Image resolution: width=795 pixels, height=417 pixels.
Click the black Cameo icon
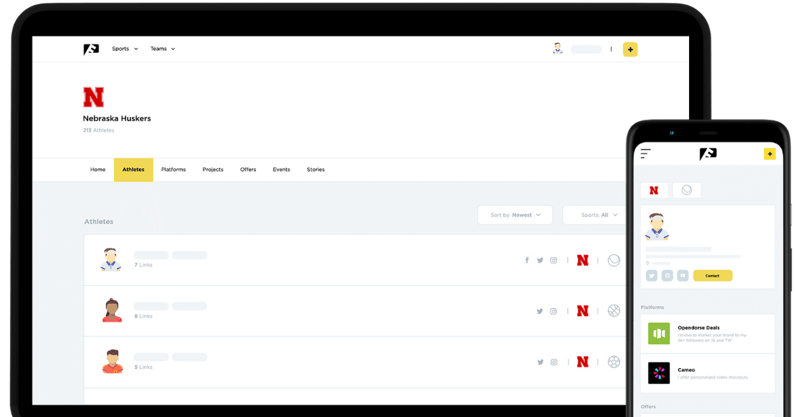coord(659,373)
